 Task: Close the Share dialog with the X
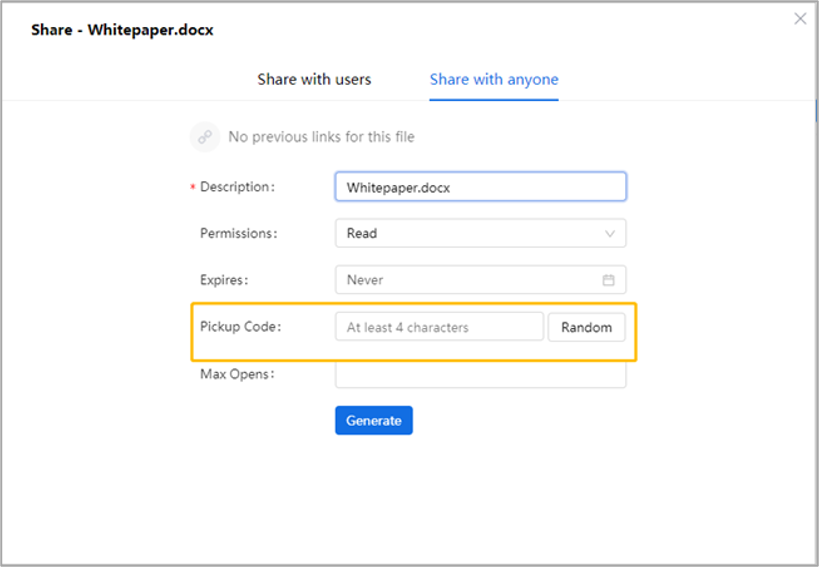(800, 19)
